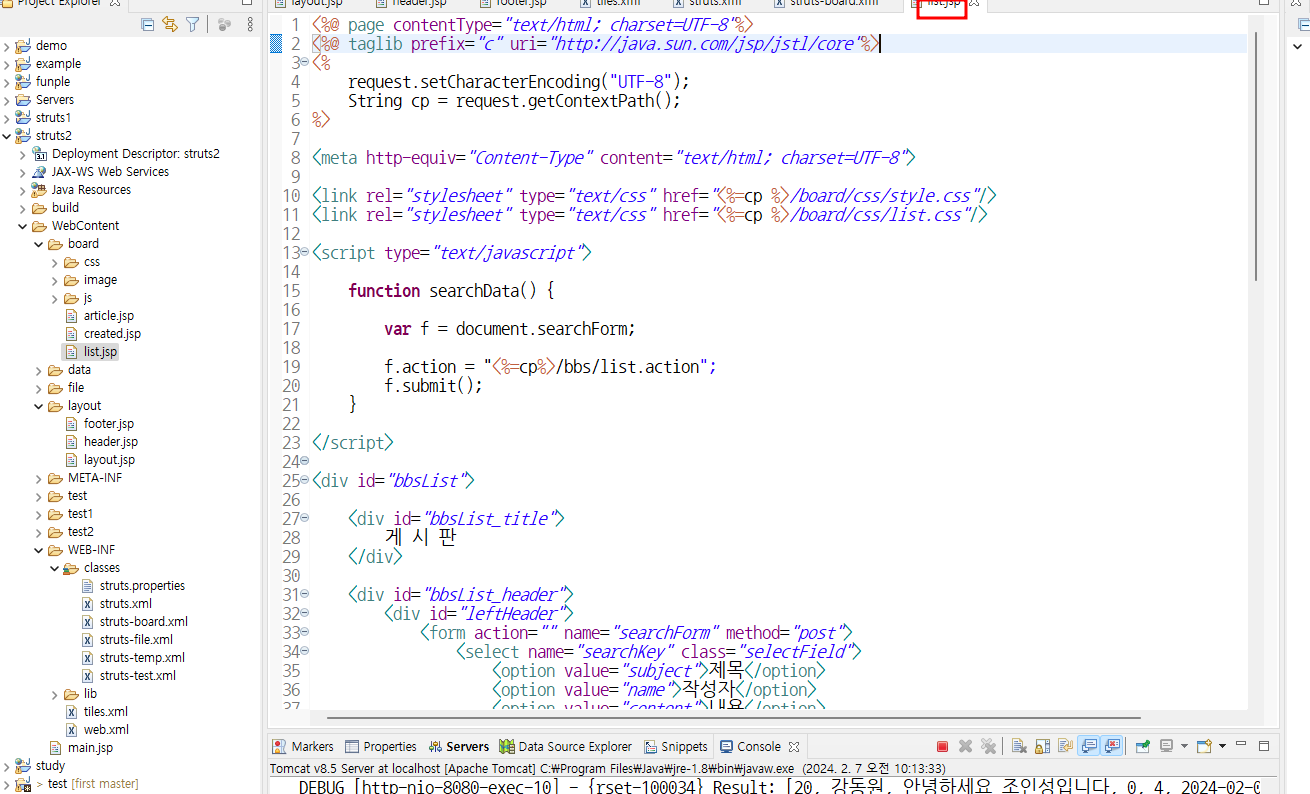Viewport: 1310px width, 794px height.
Task: Toggle Show Console When Standard Out Changes
Action: pos(1088,746)
